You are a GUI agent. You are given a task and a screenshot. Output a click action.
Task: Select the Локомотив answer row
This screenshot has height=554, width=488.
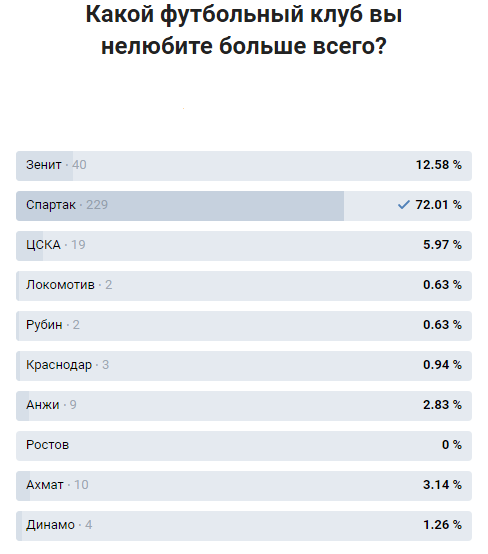click(x=244, y=286)
